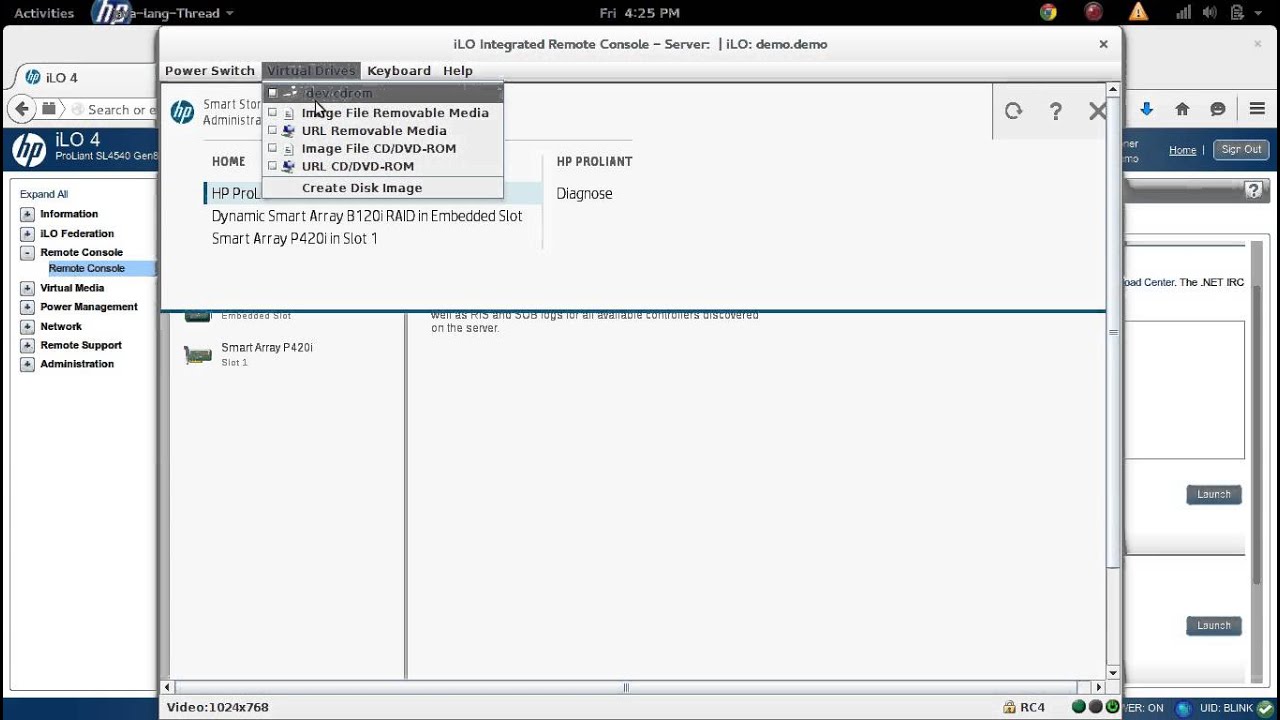Click the blue globe icon in iLO status bar
This screenshot has width=1280, height=720.
tap(1184, 708)
